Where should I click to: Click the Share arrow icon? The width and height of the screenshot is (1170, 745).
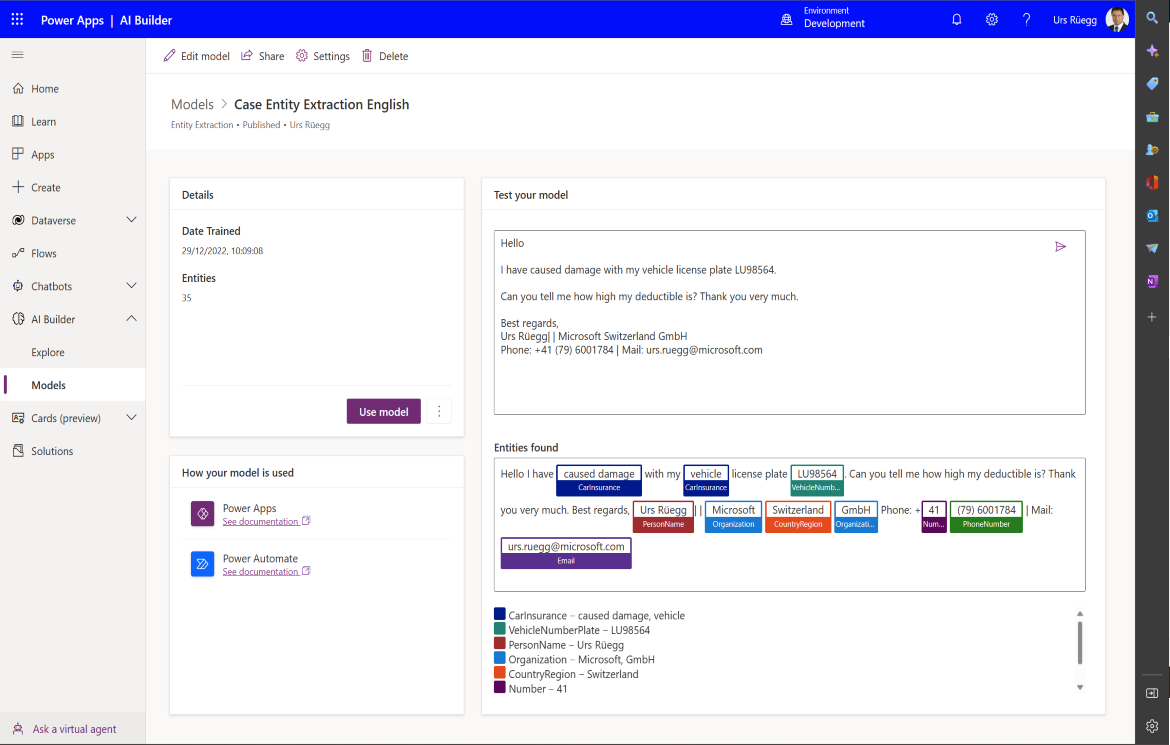click(x=247, y=56)
